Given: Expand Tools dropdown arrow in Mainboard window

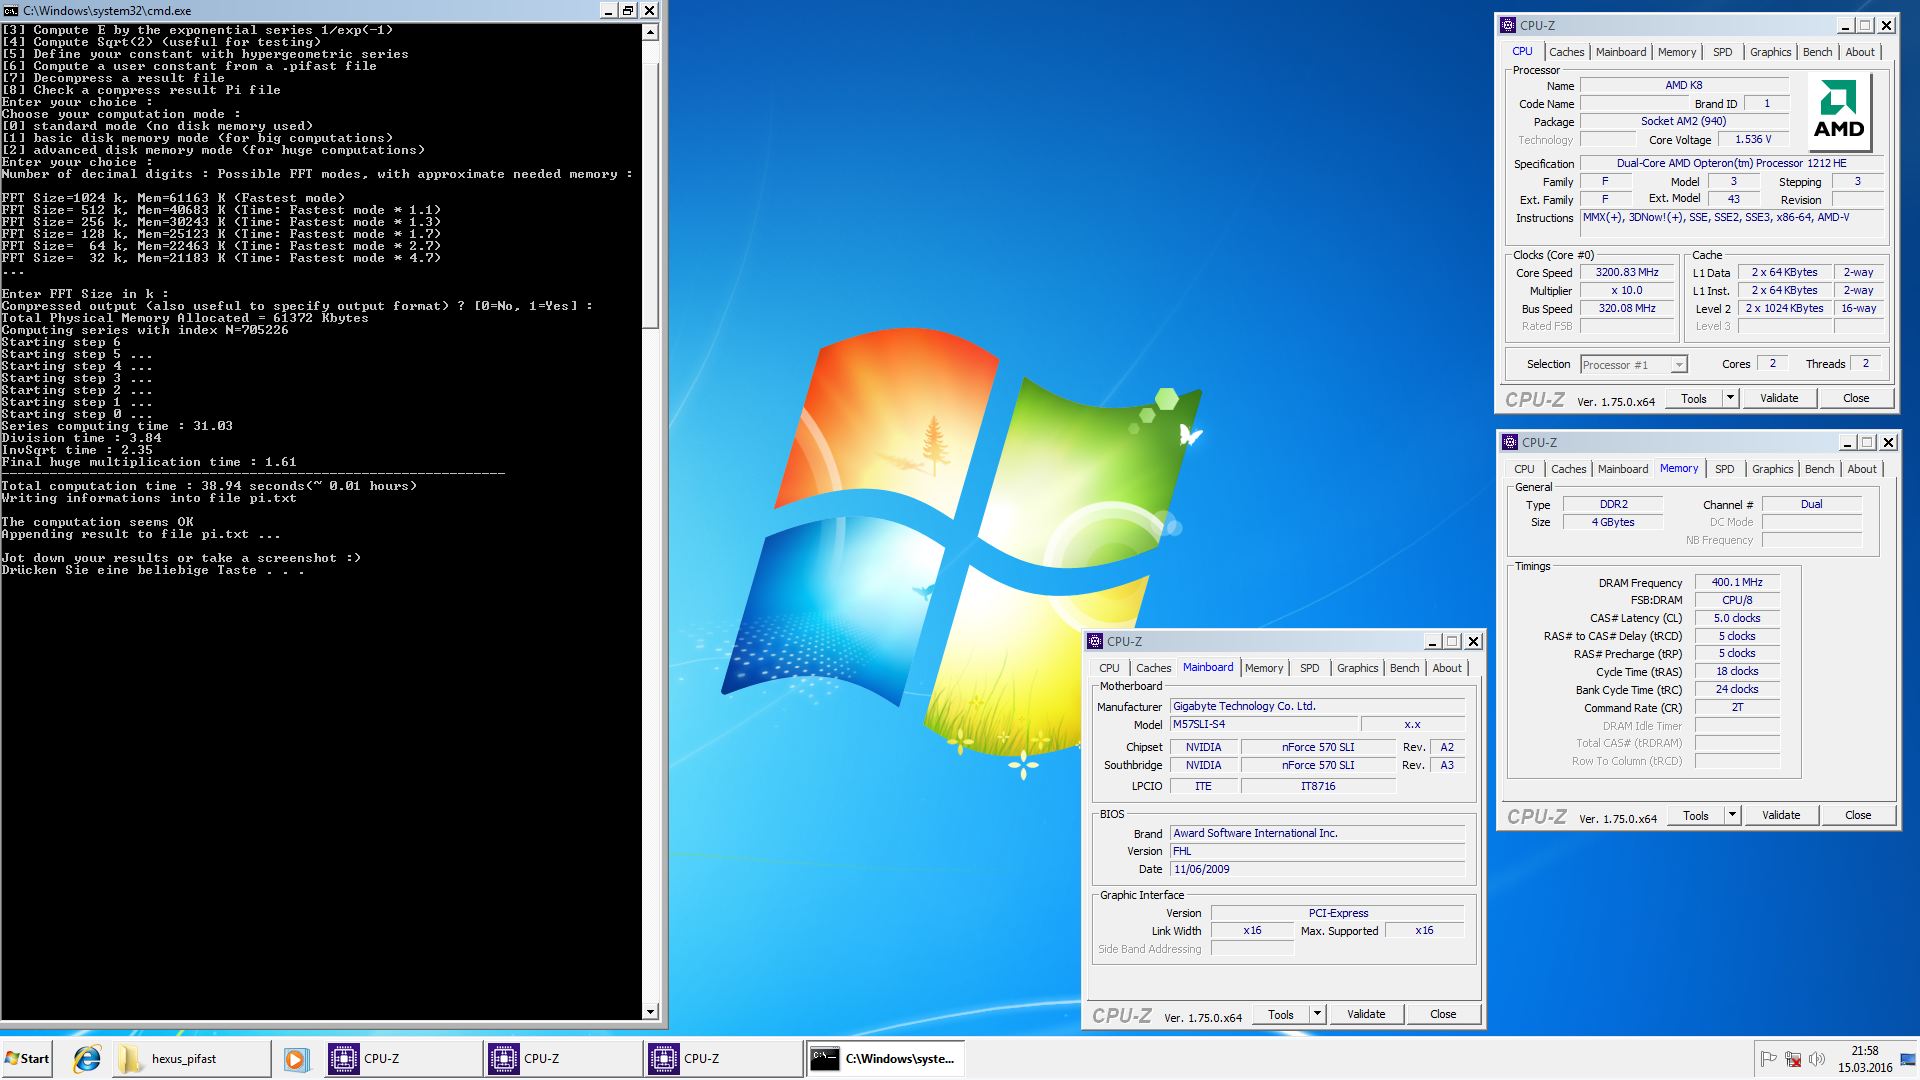Looking at the screenshot, I should (1317, 1014).
